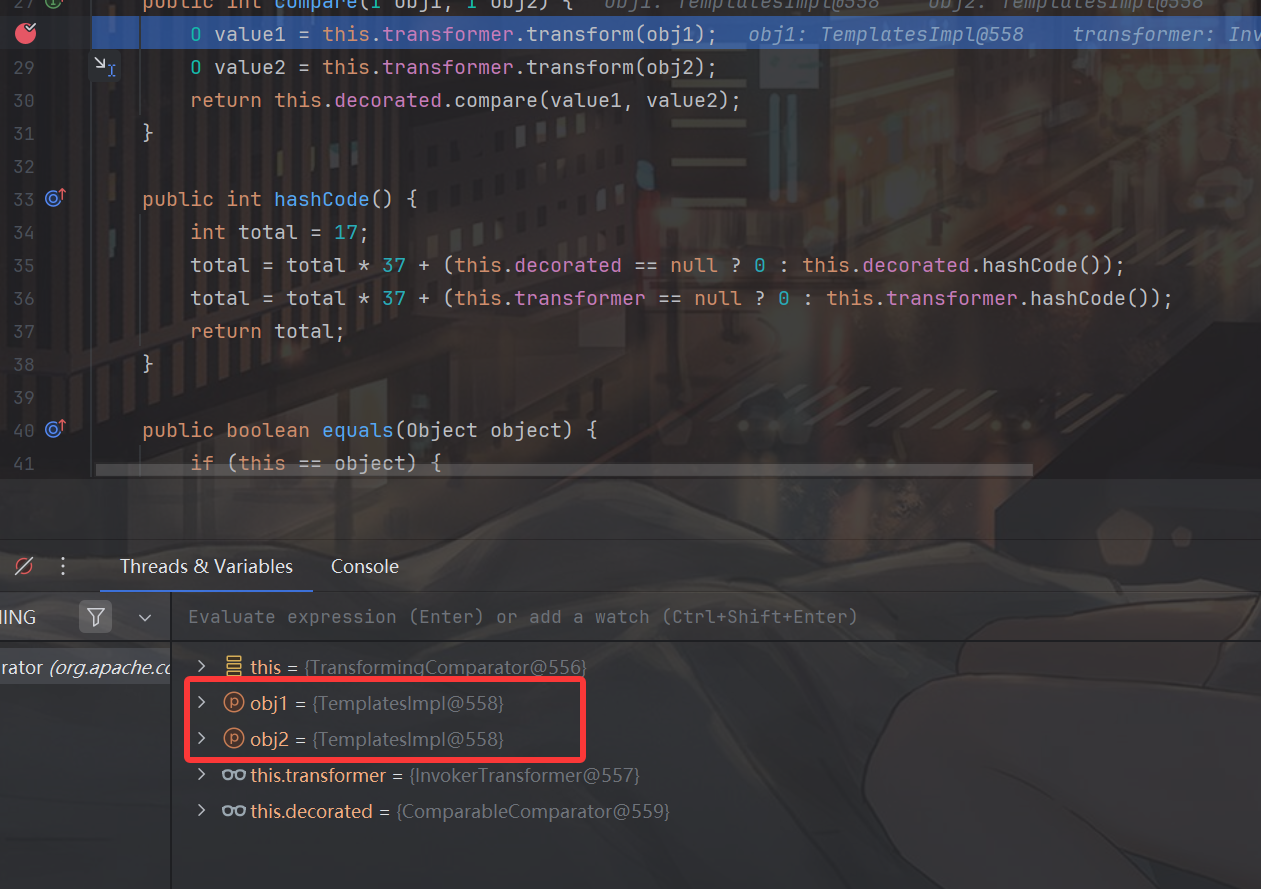Expand the this.decorated watch node
Image resolution: width=1261 pixels, height=889 pixels.
coord(201,811)
